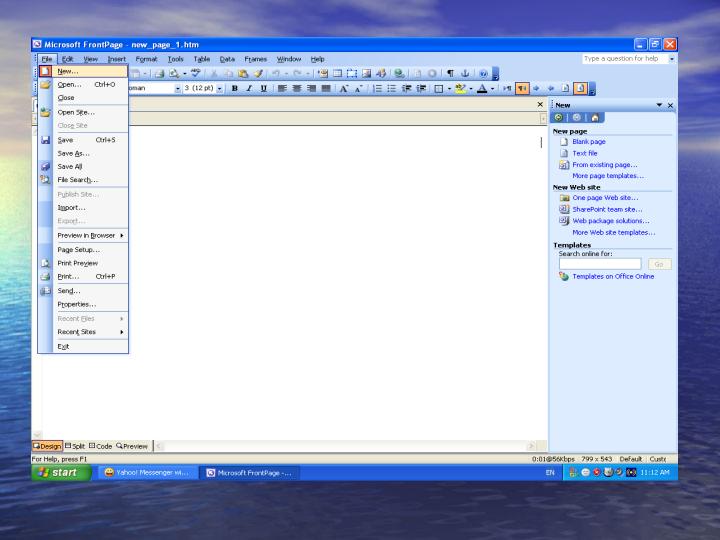Click the Home icon in task pane

pos(595,118)
